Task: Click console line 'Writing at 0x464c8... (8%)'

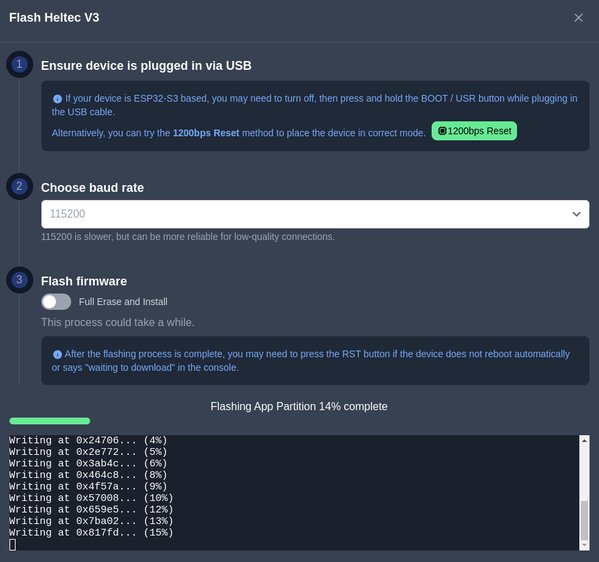Action: click(88, 475)
